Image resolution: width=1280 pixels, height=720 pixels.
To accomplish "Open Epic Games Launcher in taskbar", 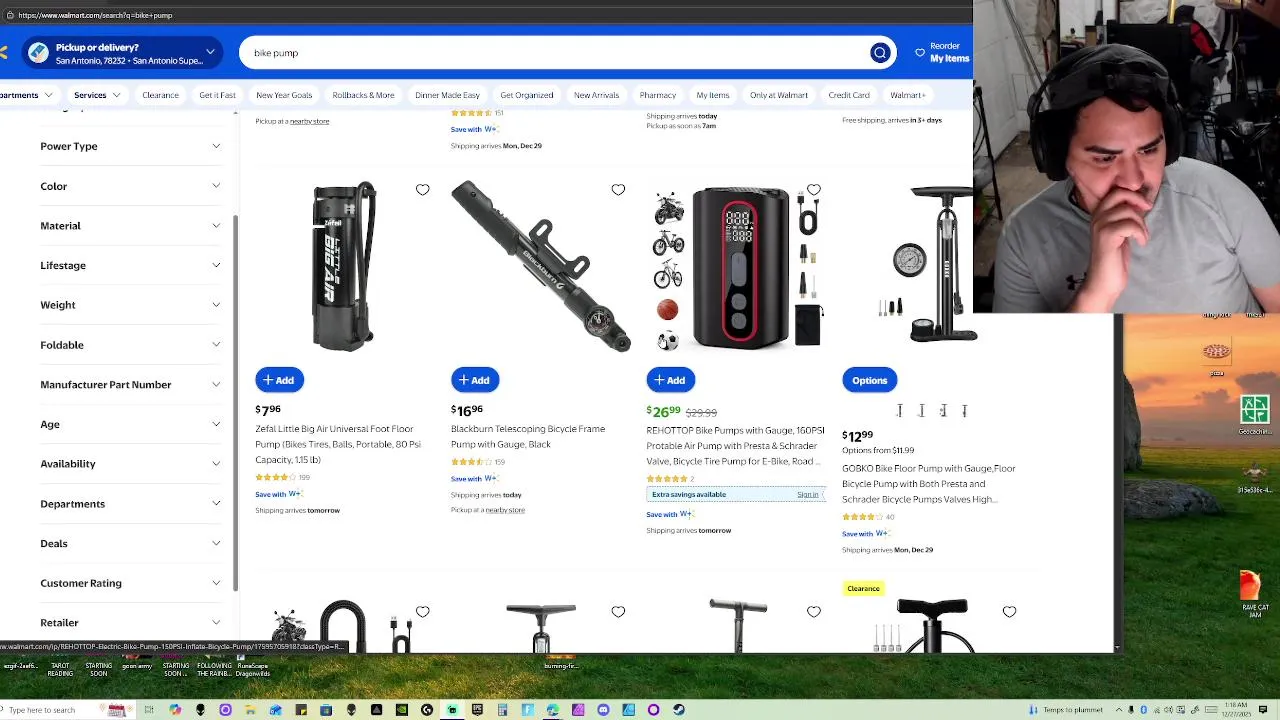I will [477, 710].
